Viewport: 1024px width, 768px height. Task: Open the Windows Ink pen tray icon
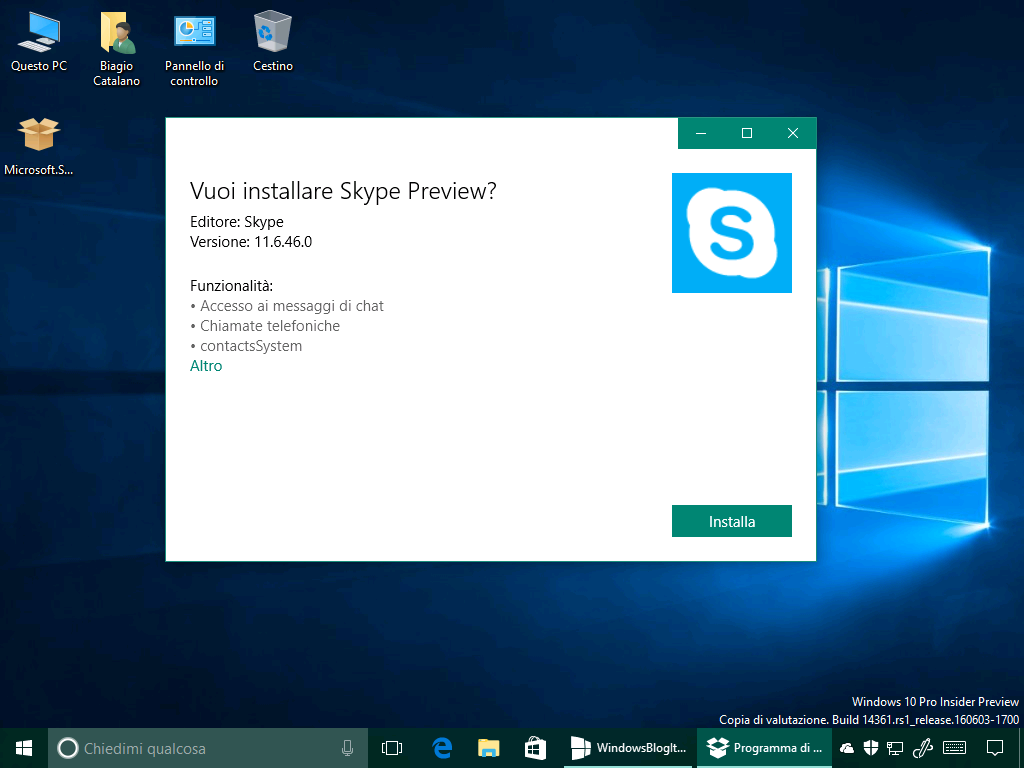click(x=922, y=748)
